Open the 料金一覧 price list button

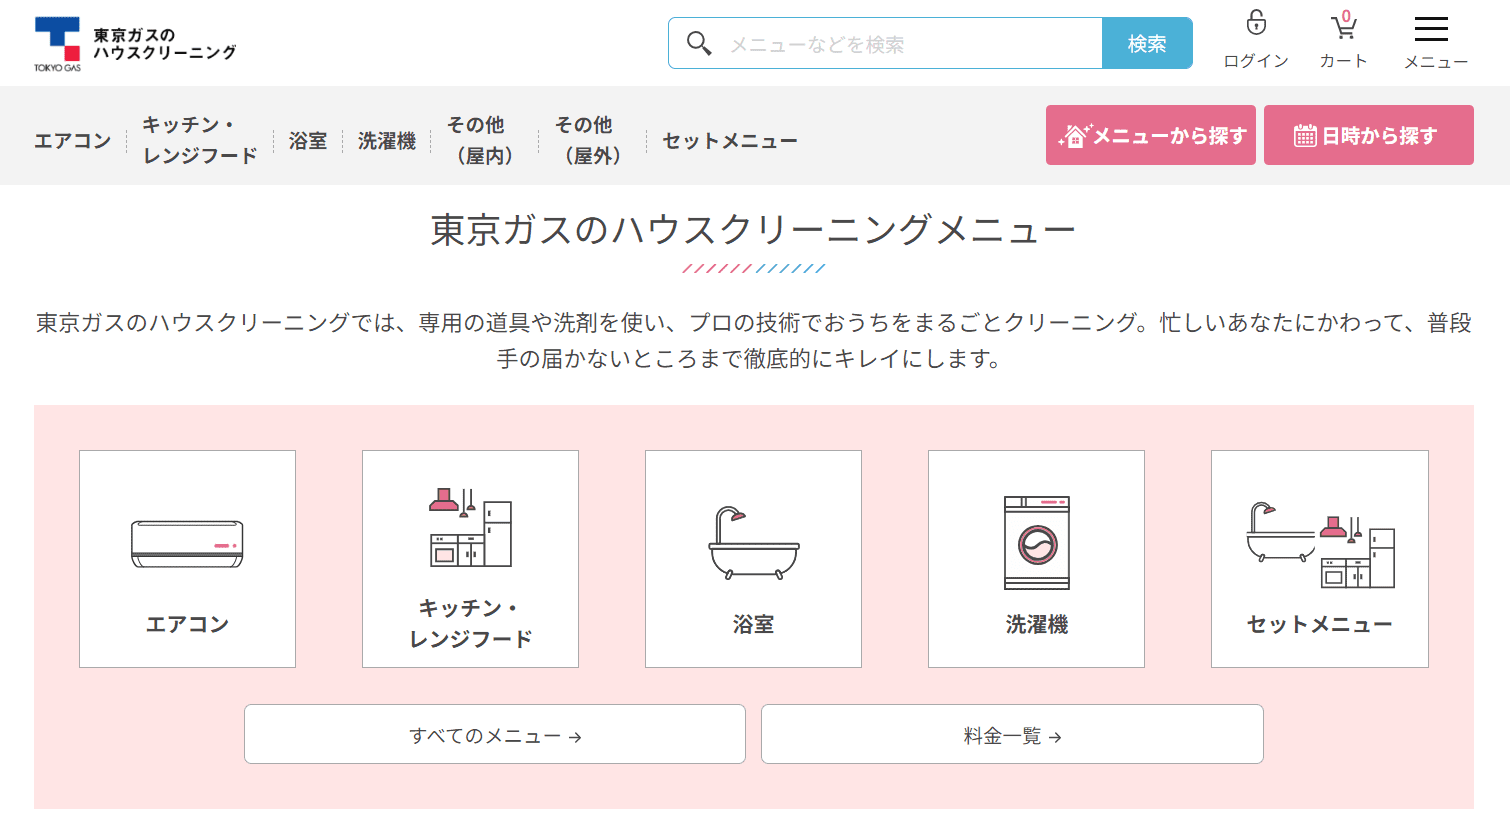(x=1012, y=734)
